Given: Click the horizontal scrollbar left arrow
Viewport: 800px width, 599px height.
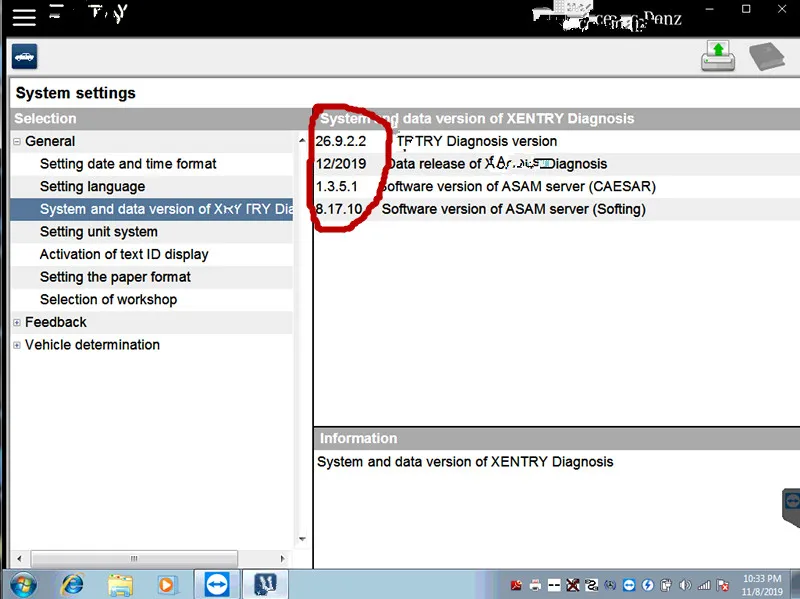Looking at the screenshot, I should pos(19,559).
